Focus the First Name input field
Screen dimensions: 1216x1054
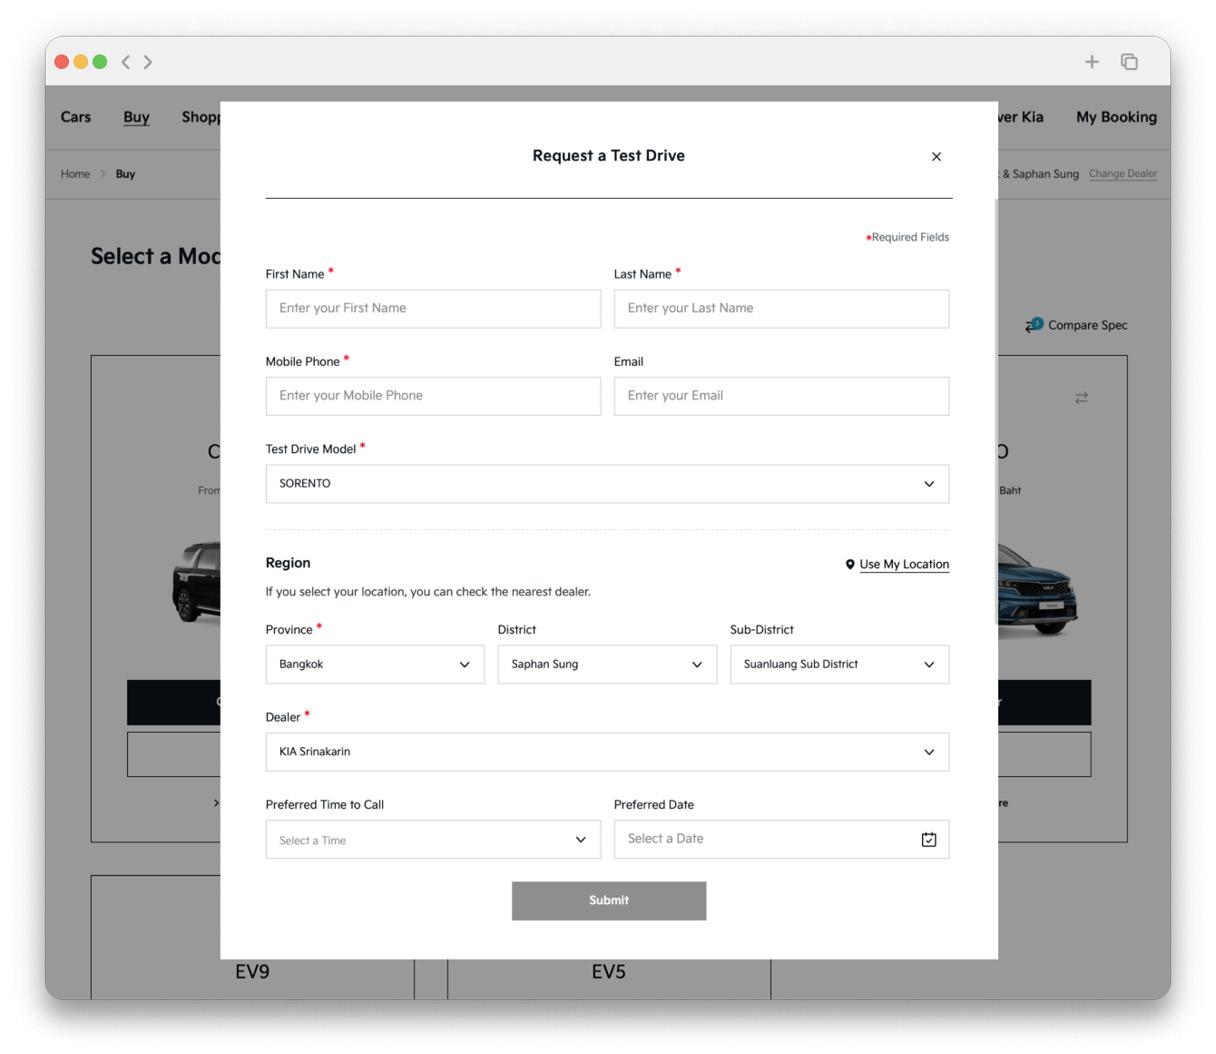pyautogui.click(x=433, y=309)
